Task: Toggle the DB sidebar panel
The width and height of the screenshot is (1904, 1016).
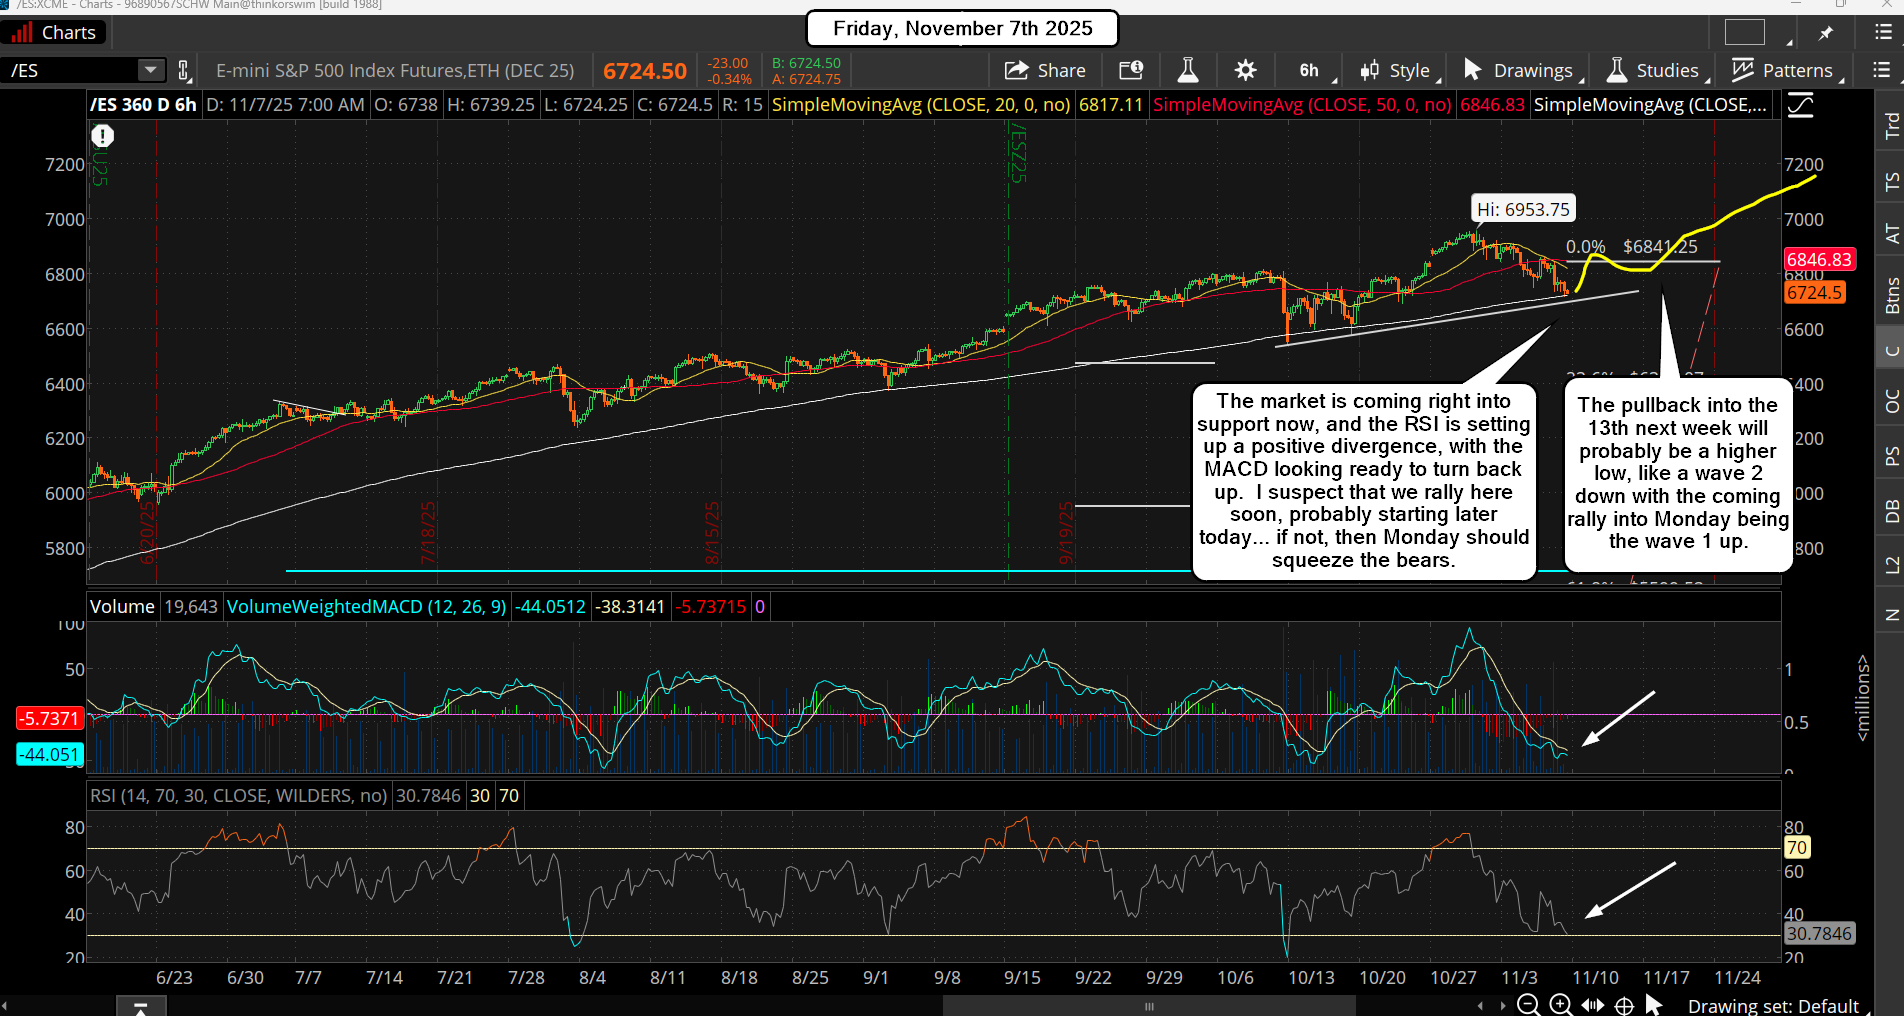Action: coord(1890,511)
